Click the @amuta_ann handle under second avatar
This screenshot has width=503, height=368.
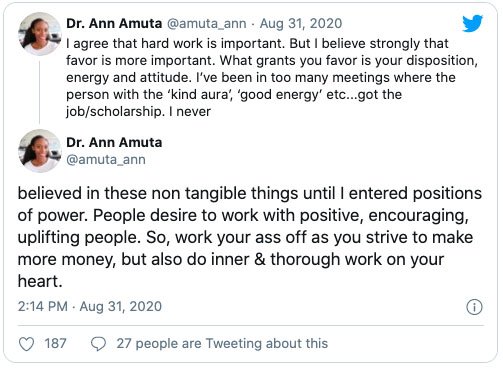[x=106, y=160]
